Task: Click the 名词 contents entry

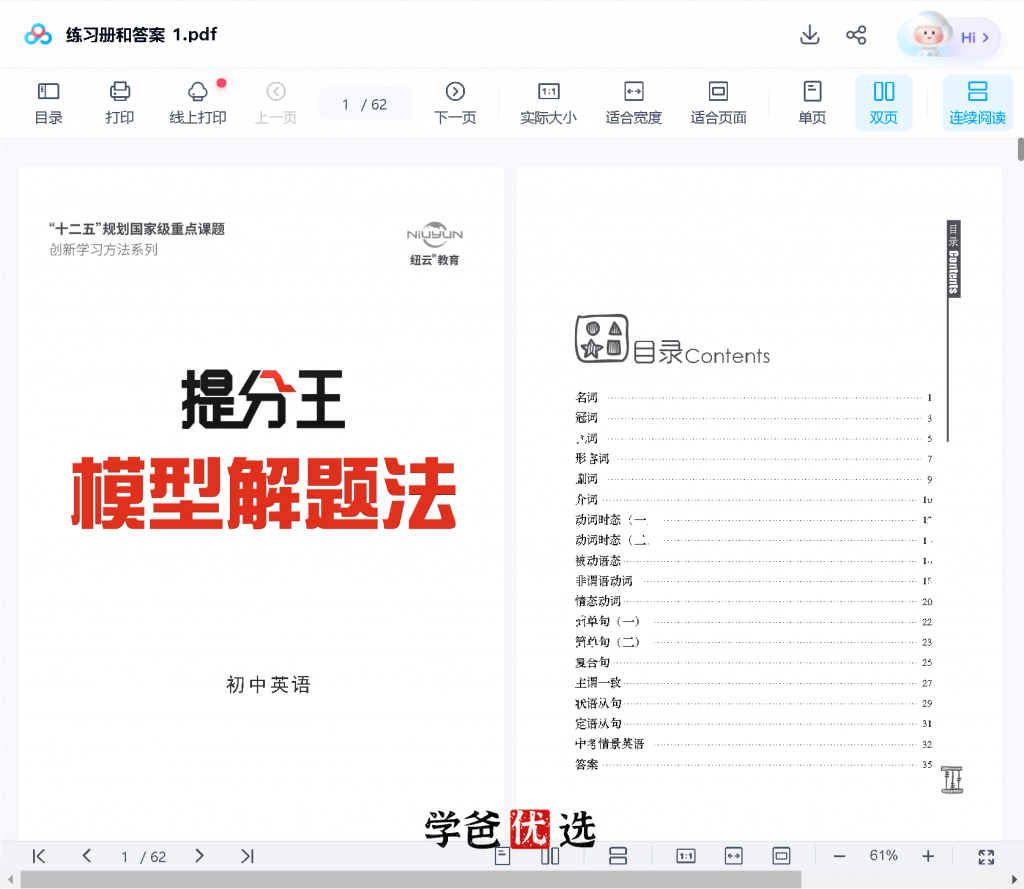Action: click(x=754, y=397)
